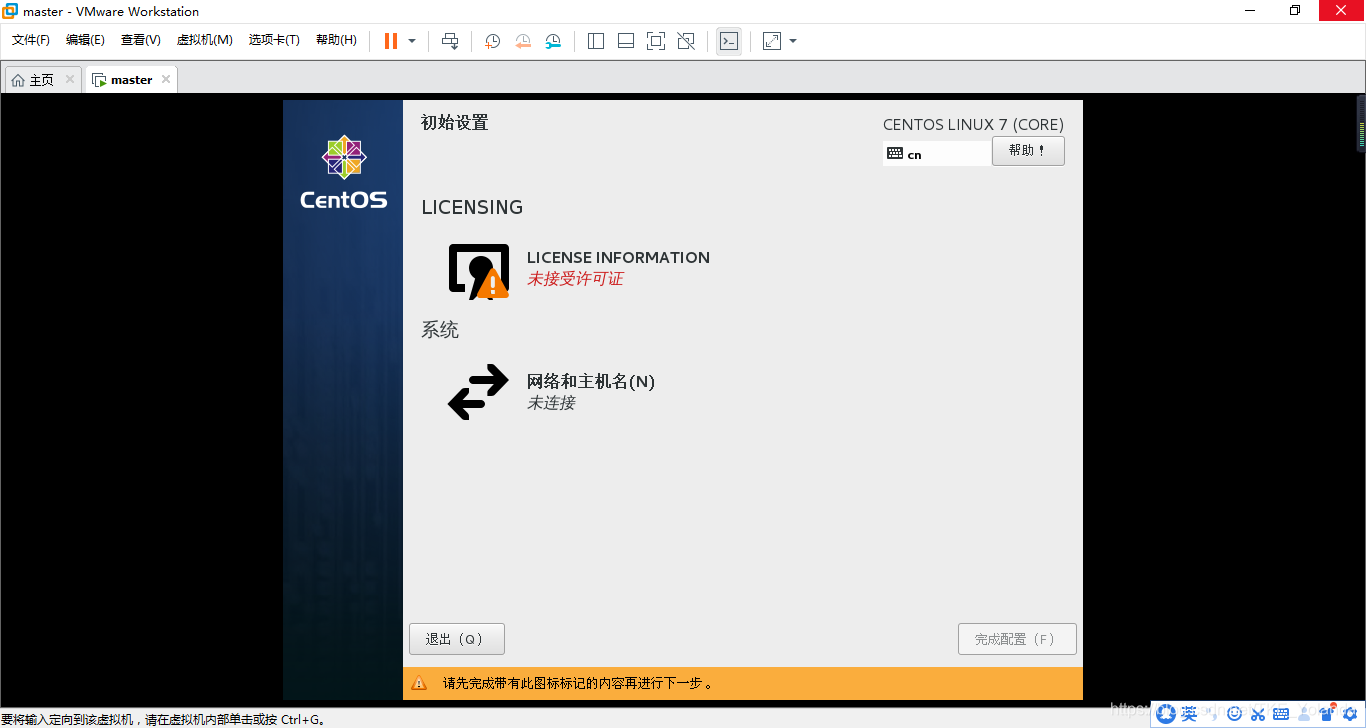Open the IME settings gear icon

click(x=1350, y=714)
